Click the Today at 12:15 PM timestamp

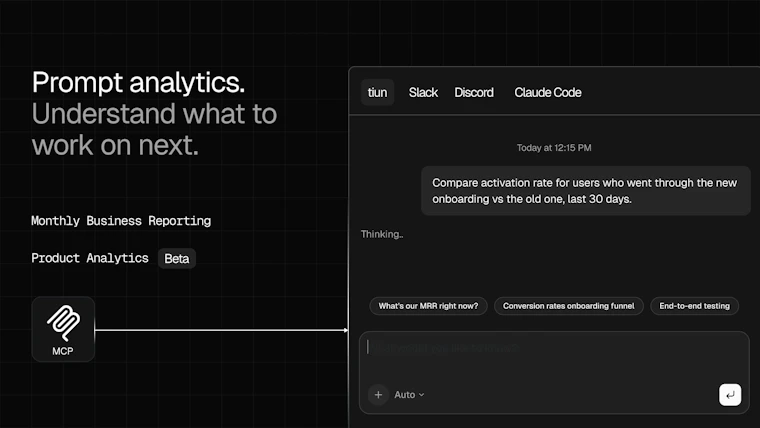pyautogui.click(x=554, y=148)
